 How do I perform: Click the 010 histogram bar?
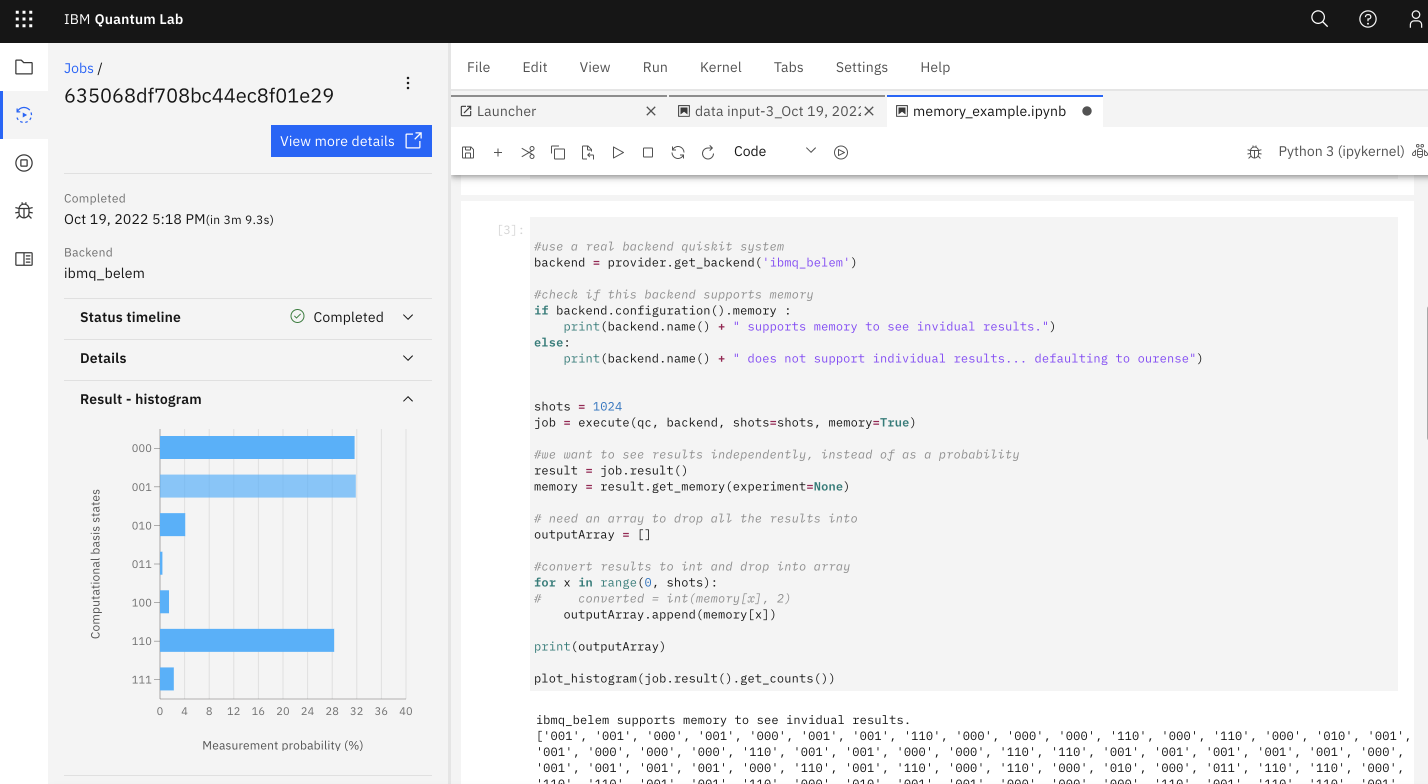point(172,525)
